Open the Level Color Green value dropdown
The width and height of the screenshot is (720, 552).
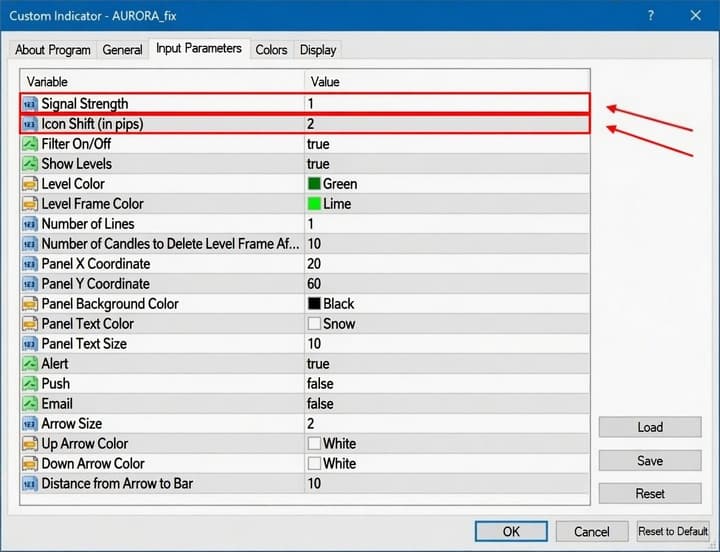(x=447, y=184)
